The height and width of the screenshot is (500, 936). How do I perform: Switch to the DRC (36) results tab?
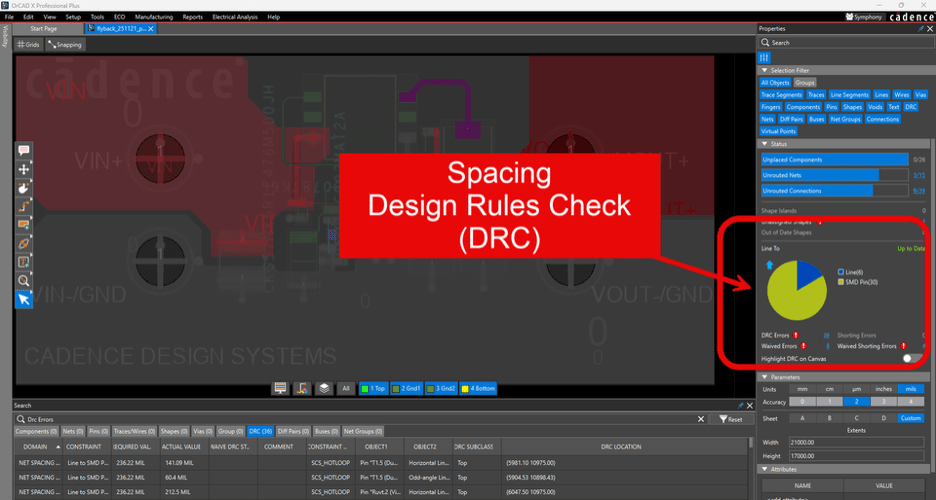(260, 431)
